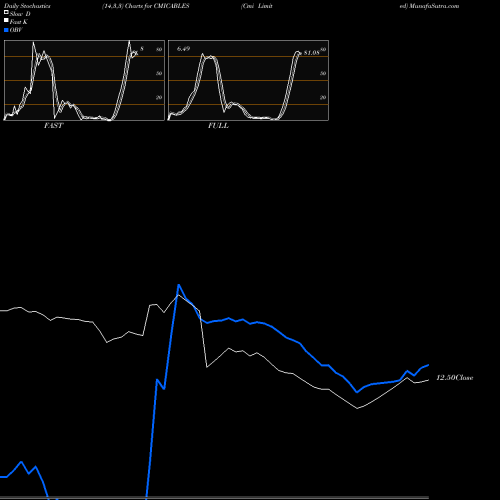Click the 'Daily Stochastics' title text
The width and height of the screenshot is (500, 500).
coord(27,6)
